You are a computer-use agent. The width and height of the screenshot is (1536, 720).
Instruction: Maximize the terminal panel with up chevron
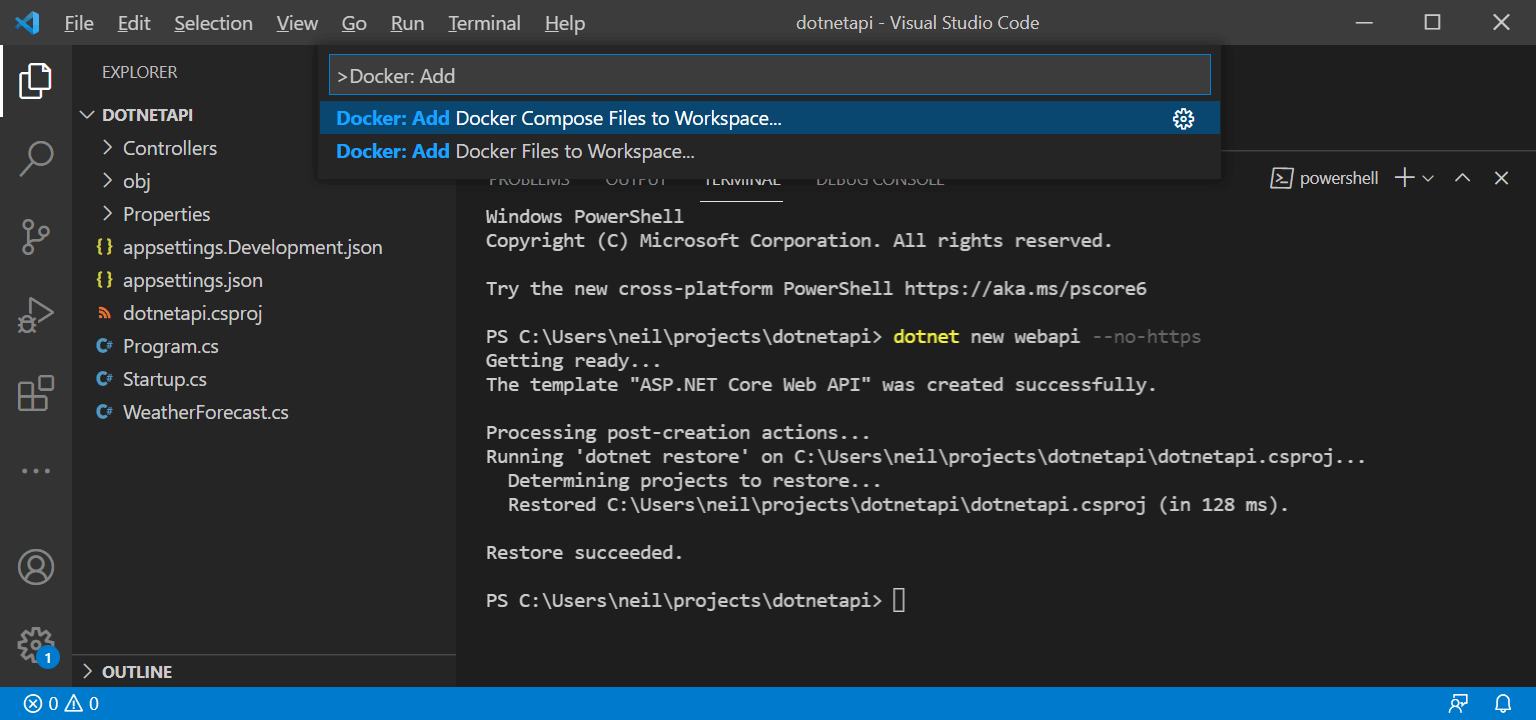coord(1462,178)
